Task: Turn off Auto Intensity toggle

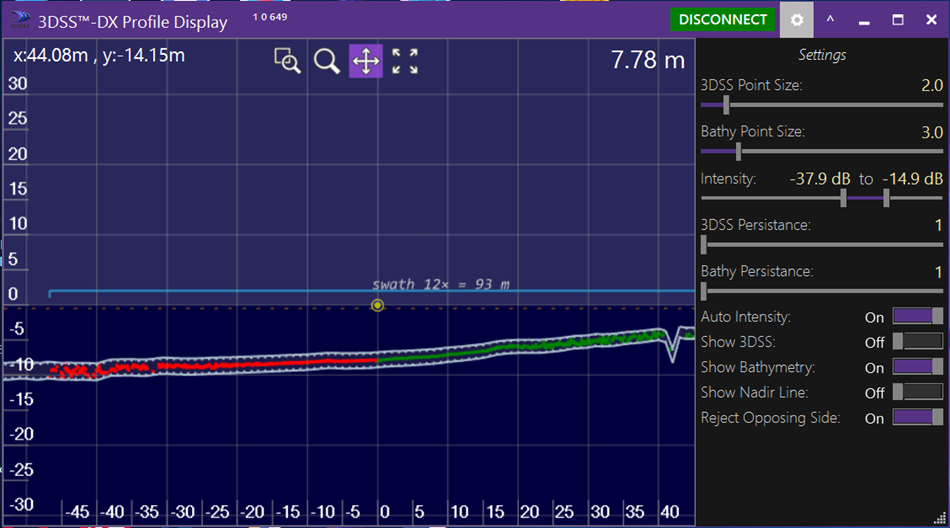Action: tap(918, 316)
